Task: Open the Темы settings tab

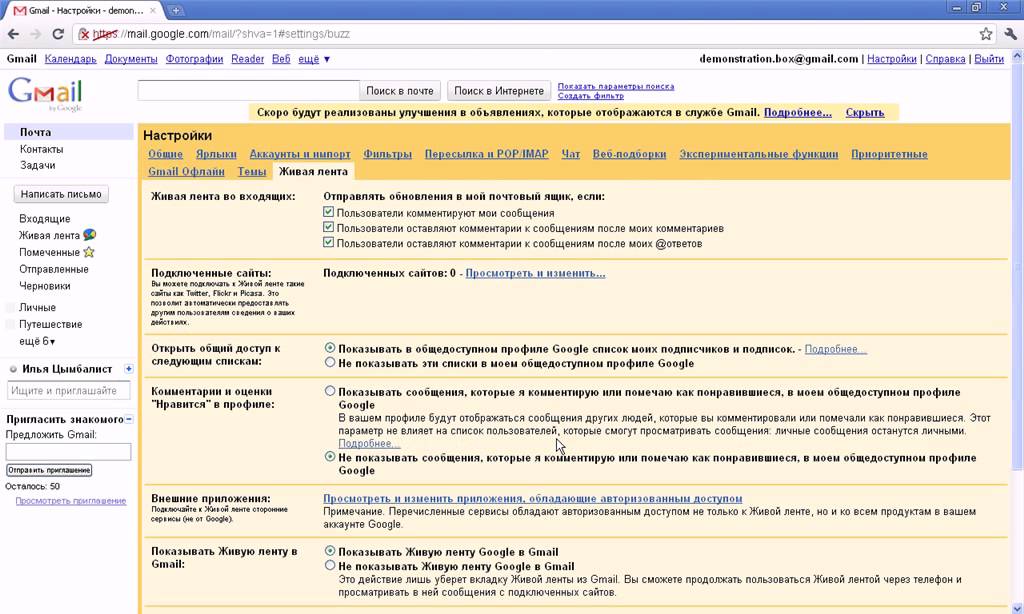Action: point(251,171)
